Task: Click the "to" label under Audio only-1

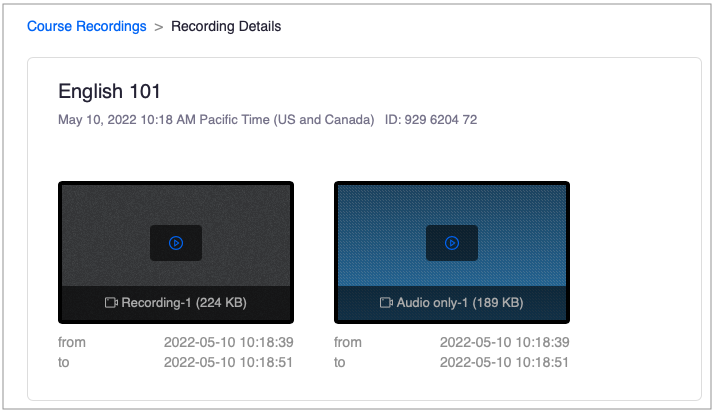Action: (340, 362)
